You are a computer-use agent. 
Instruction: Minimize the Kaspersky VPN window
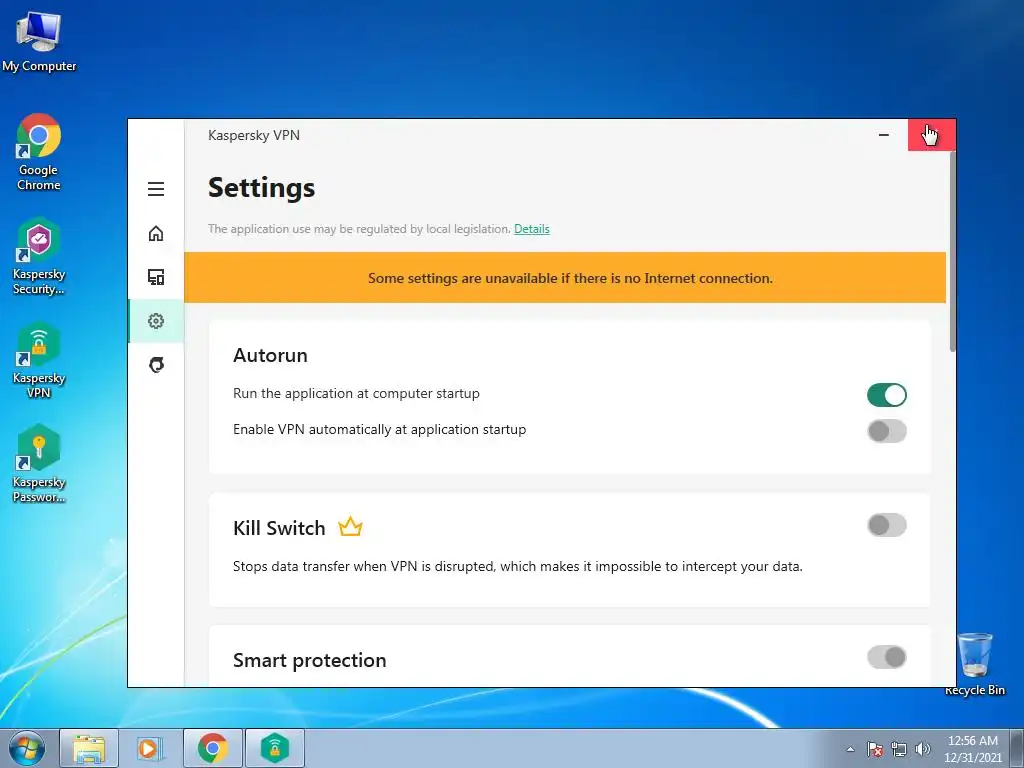(884, 135)
